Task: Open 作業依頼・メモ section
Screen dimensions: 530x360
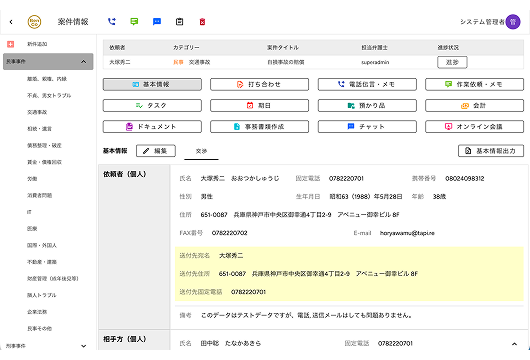Action: [475, 84]
